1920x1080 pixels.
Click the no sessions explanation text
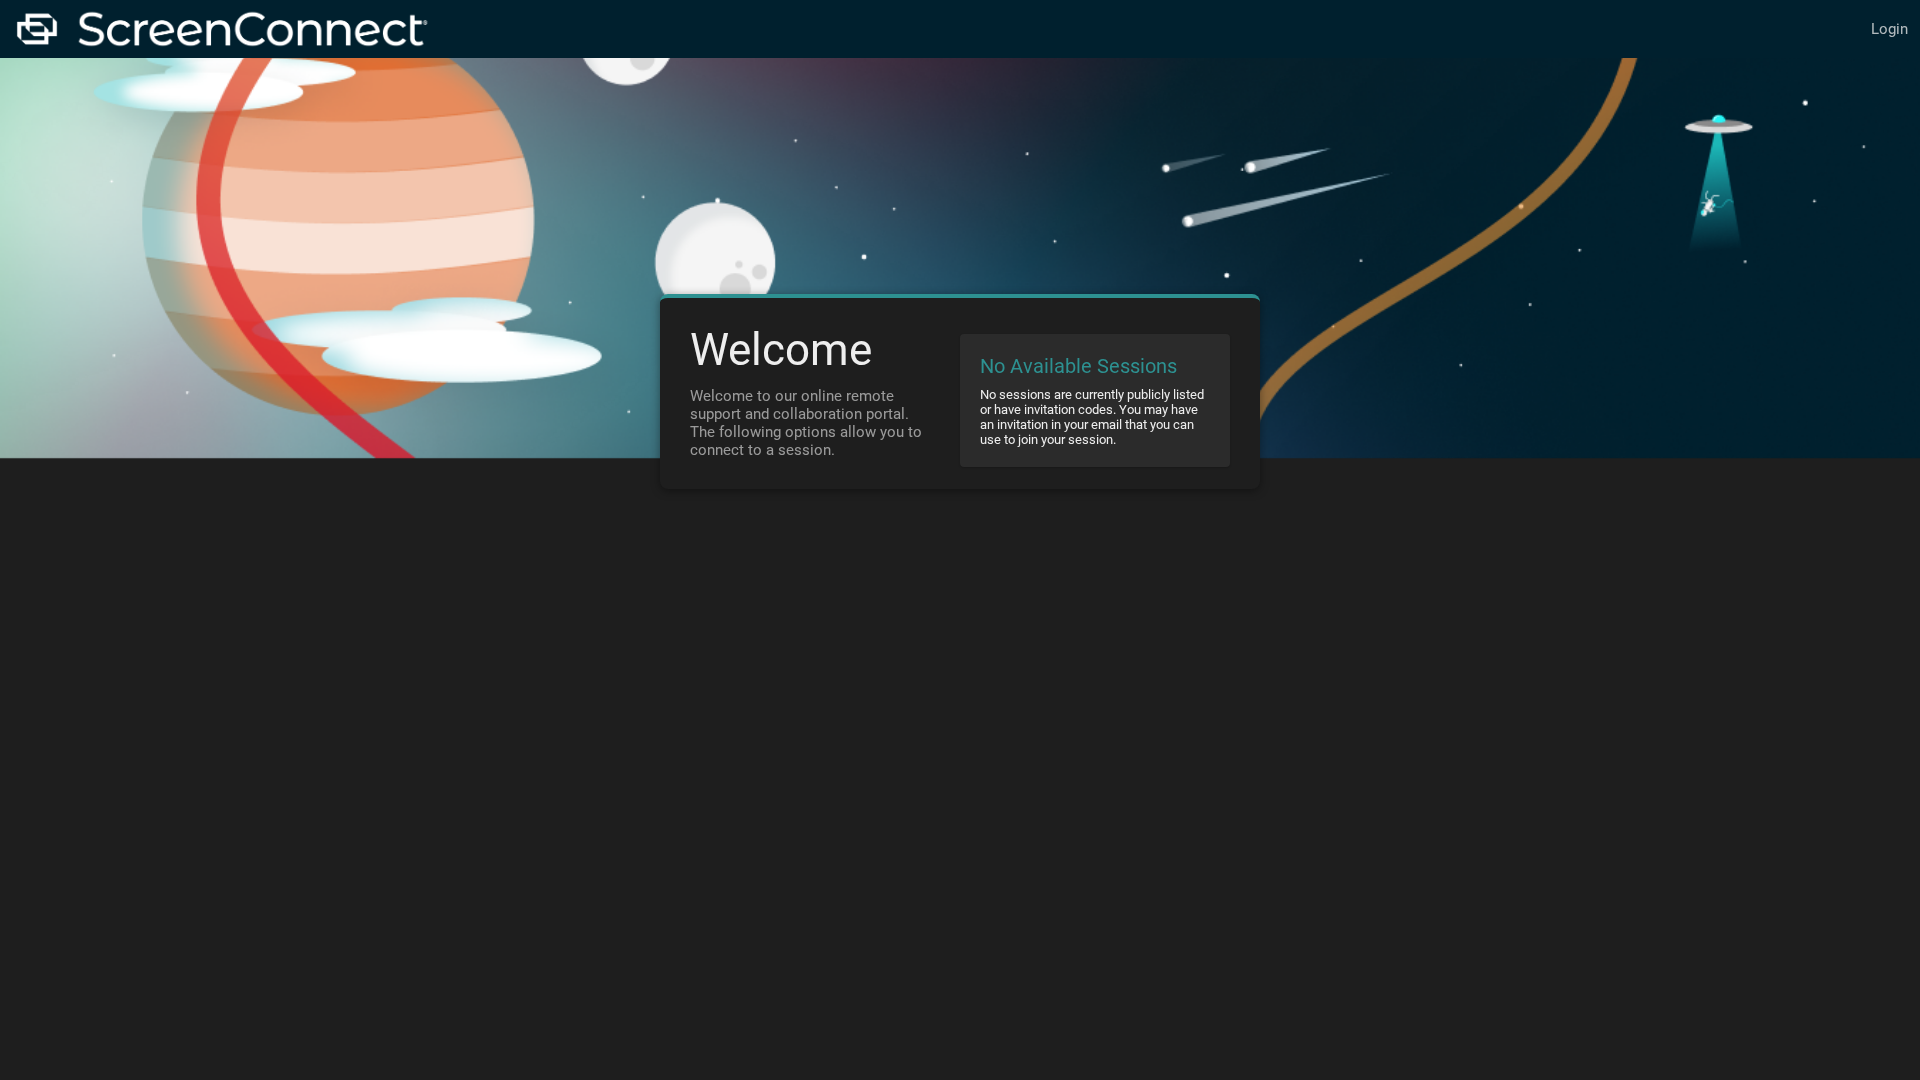click(1092, 417)
